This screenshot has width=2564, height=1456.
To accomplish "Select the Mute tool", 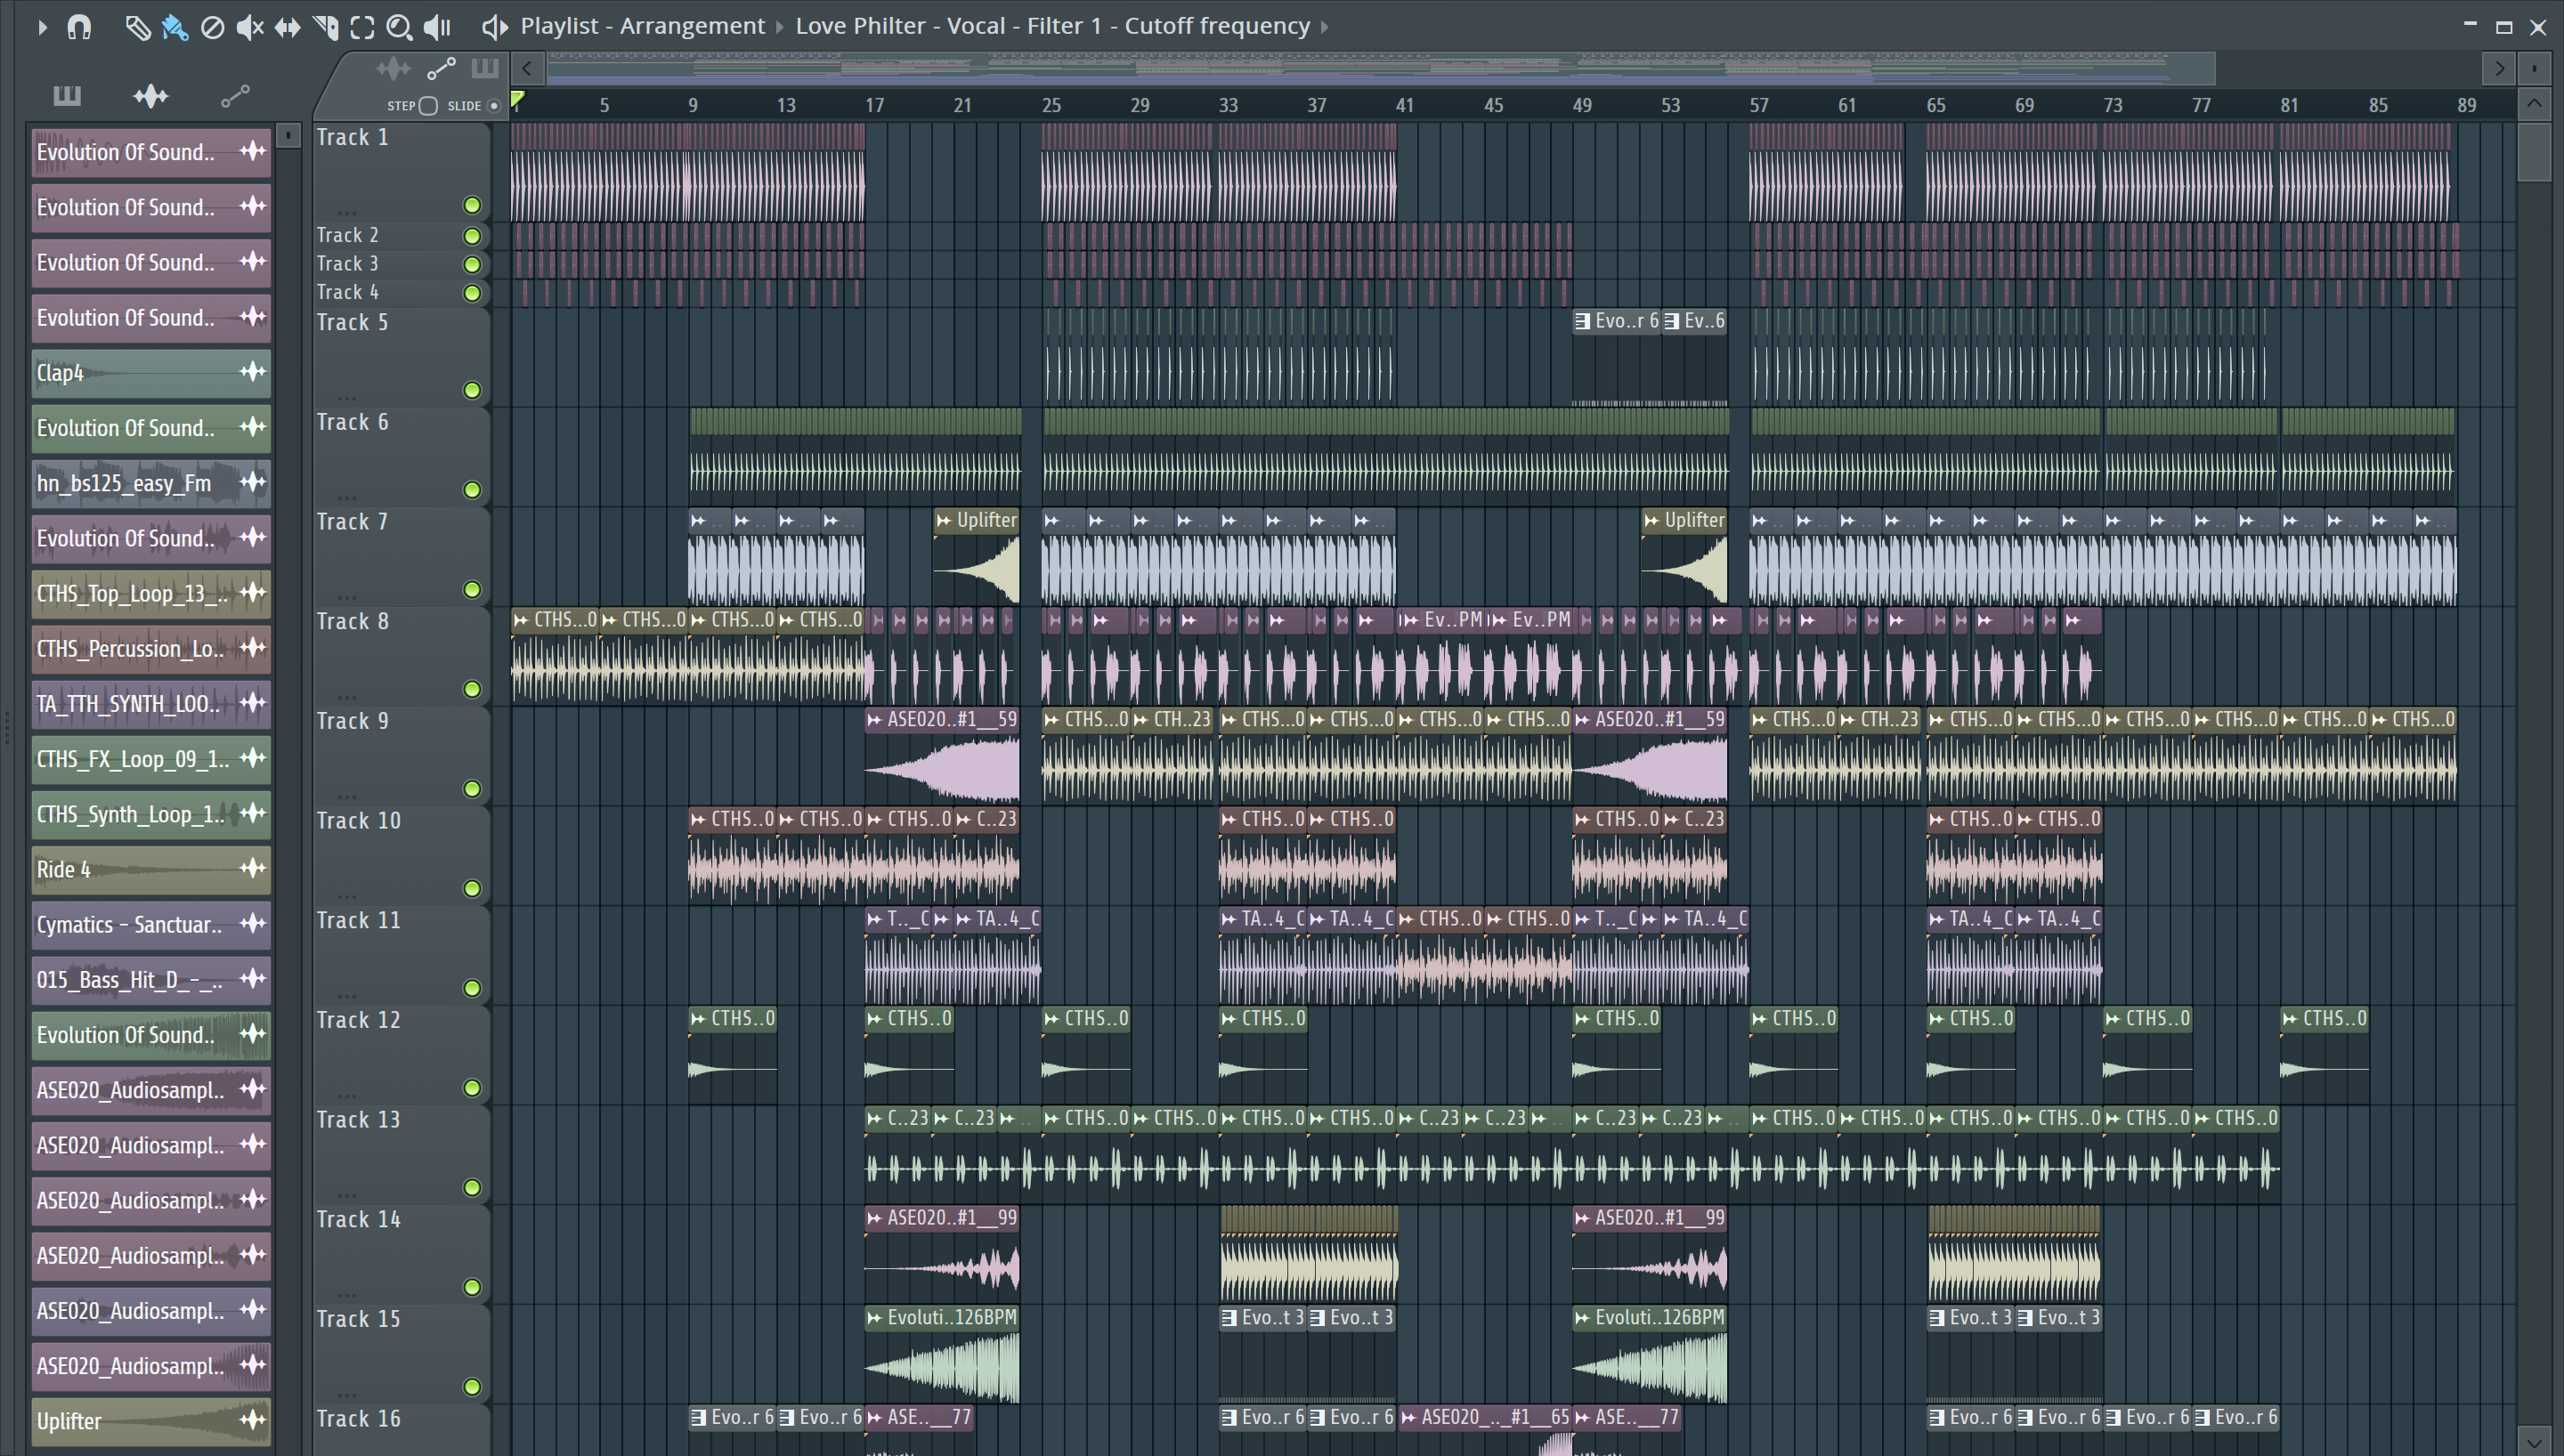I will [x=250, y=27].
